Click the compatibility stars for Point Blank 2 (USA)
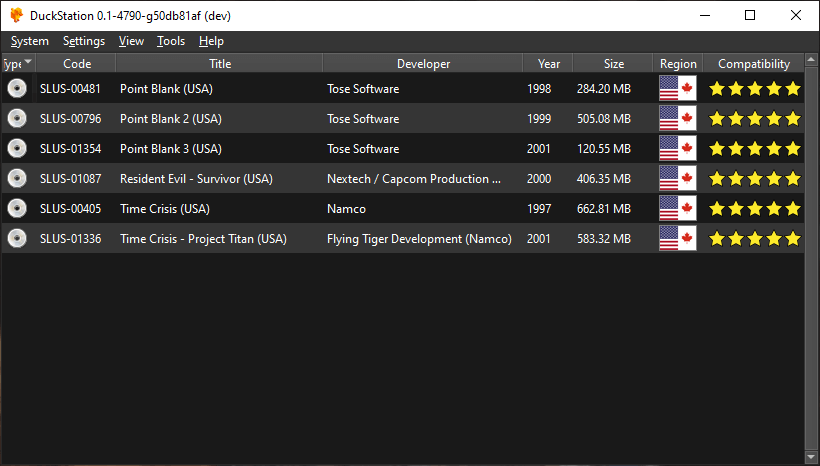The width and height of the screenshot is (820, 466). [x=755, y=119]
